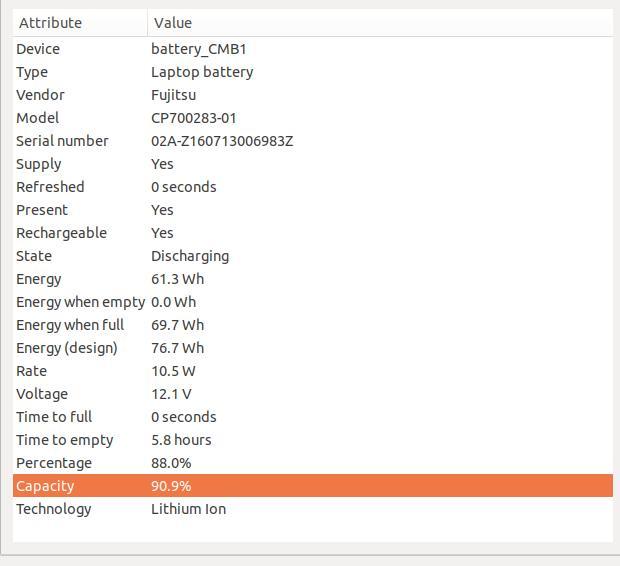This screenshot has height=566, width=620.
Task: Click the 90.9% capacity value
Action: click(x=171, y=486)
